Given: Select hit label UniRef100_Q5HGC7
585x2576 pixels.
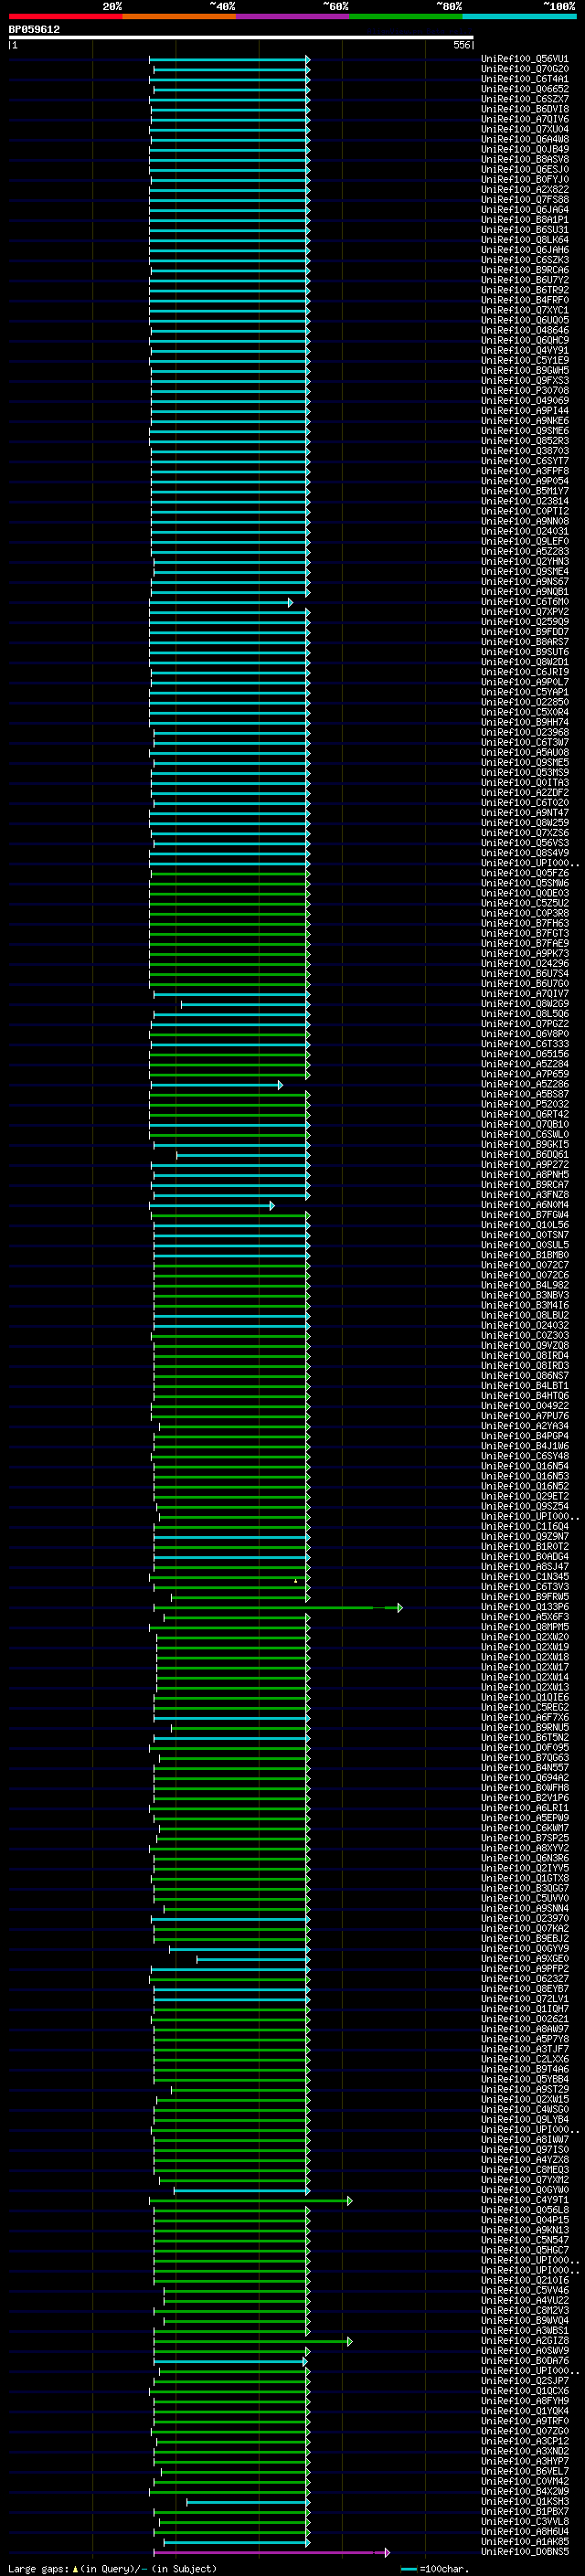Looking at the screenshot, I should point(525,2250).
